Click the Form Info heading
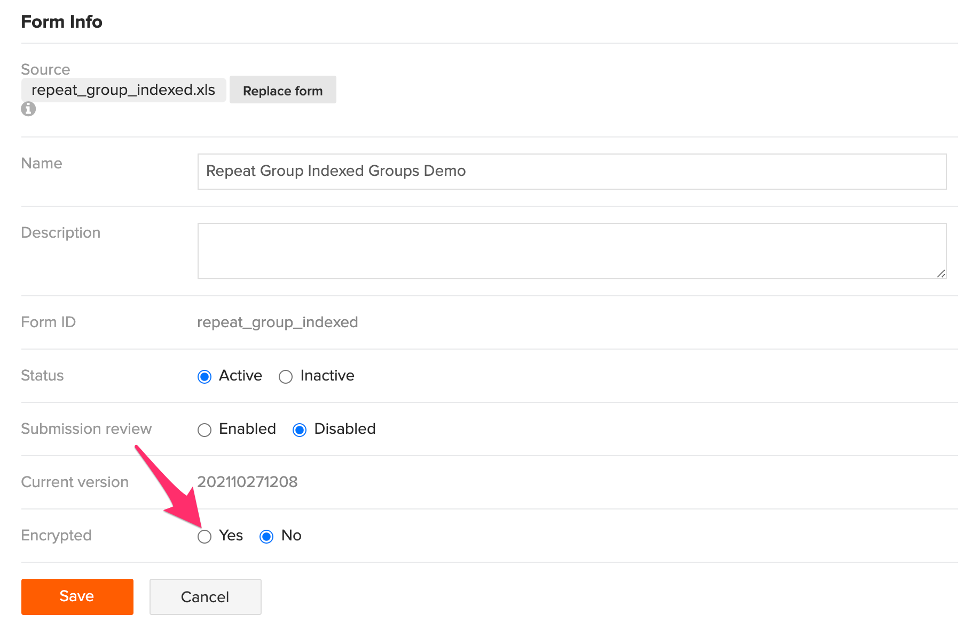The height and width of the screenshot is (631, 977). pos(61,21)
